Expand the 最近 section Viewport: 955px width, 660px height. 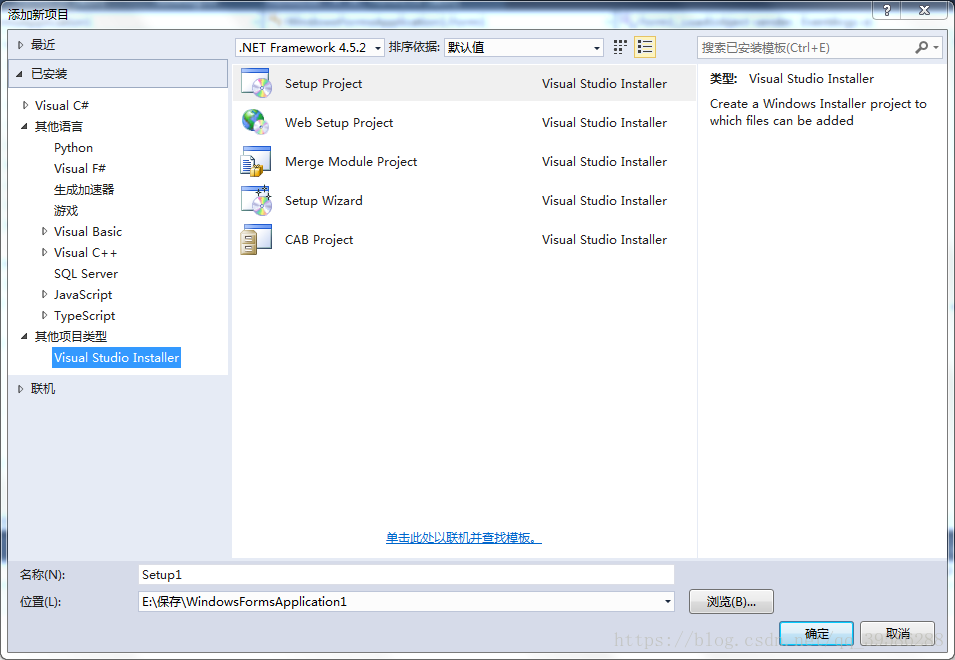pyautogui.click(x=21, y=44)
